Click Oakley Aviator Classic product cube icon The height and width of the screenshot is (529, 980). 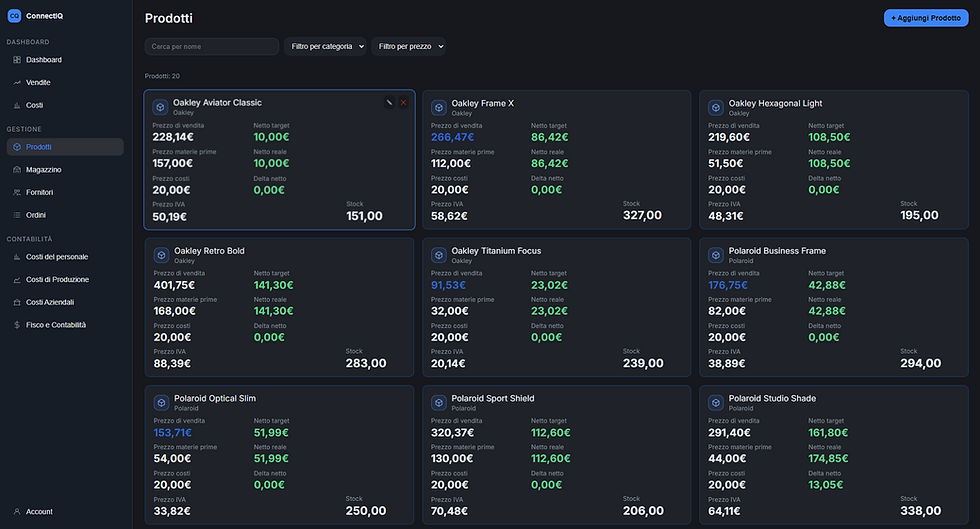160,107
